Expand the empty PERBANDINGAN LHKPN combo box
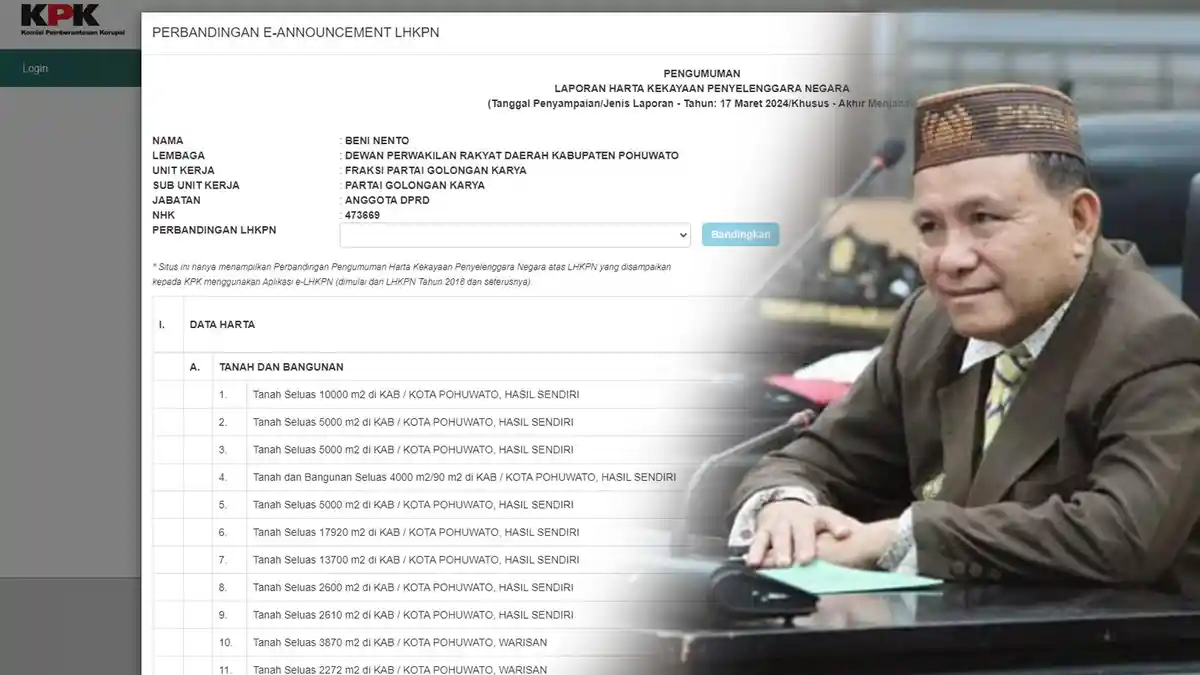 point(515,234)
